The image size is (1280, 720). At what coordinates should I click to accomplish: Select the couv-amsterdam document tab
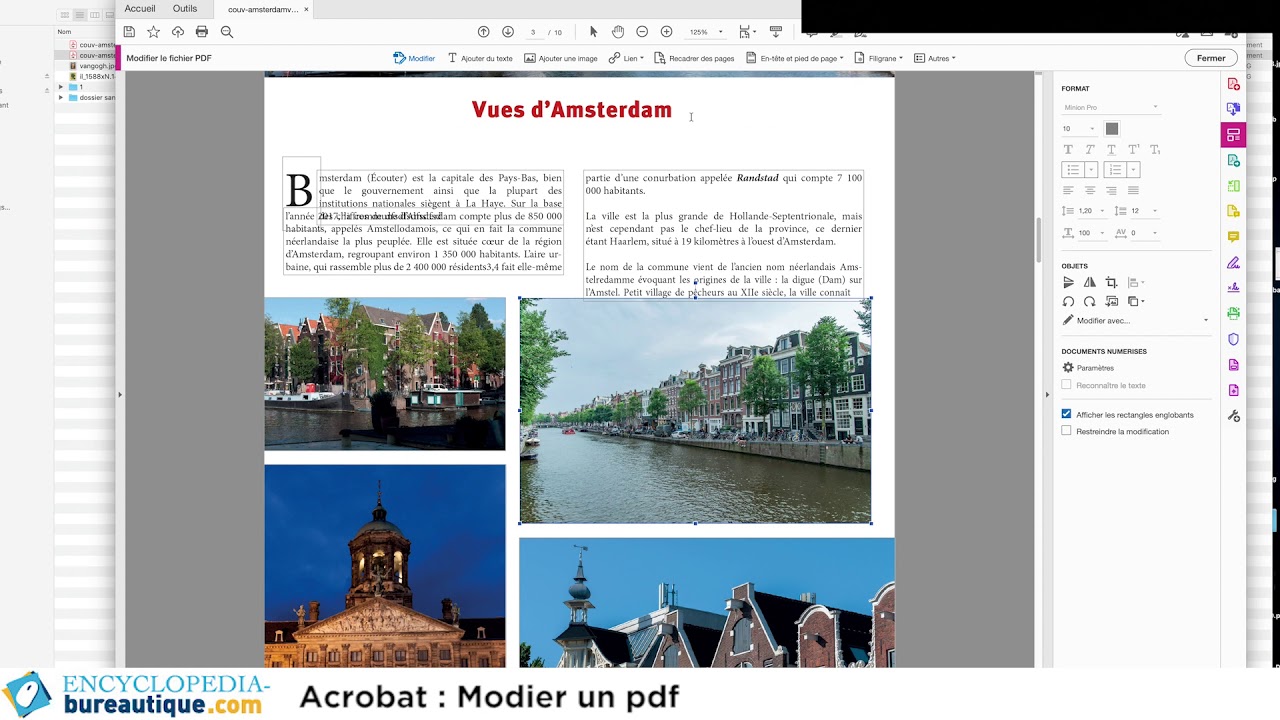click(x=263, y=9)
